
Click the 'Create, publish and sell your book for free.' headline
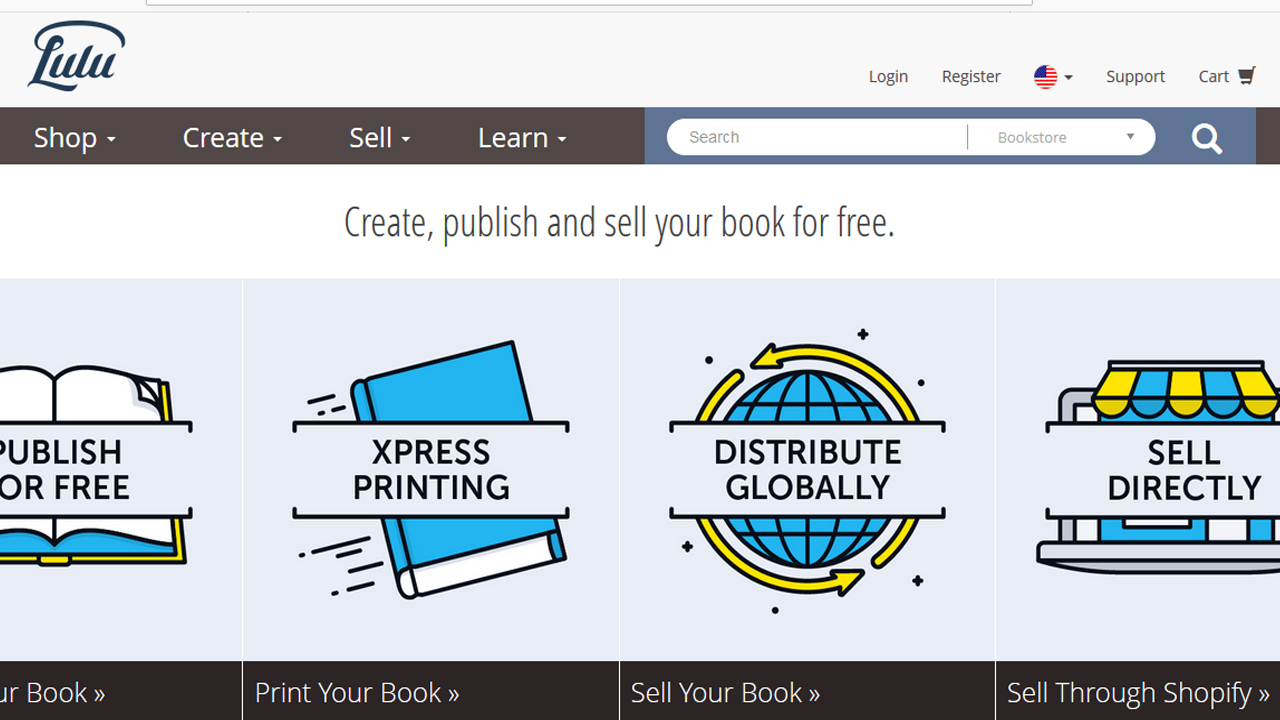tap(619, 222)
